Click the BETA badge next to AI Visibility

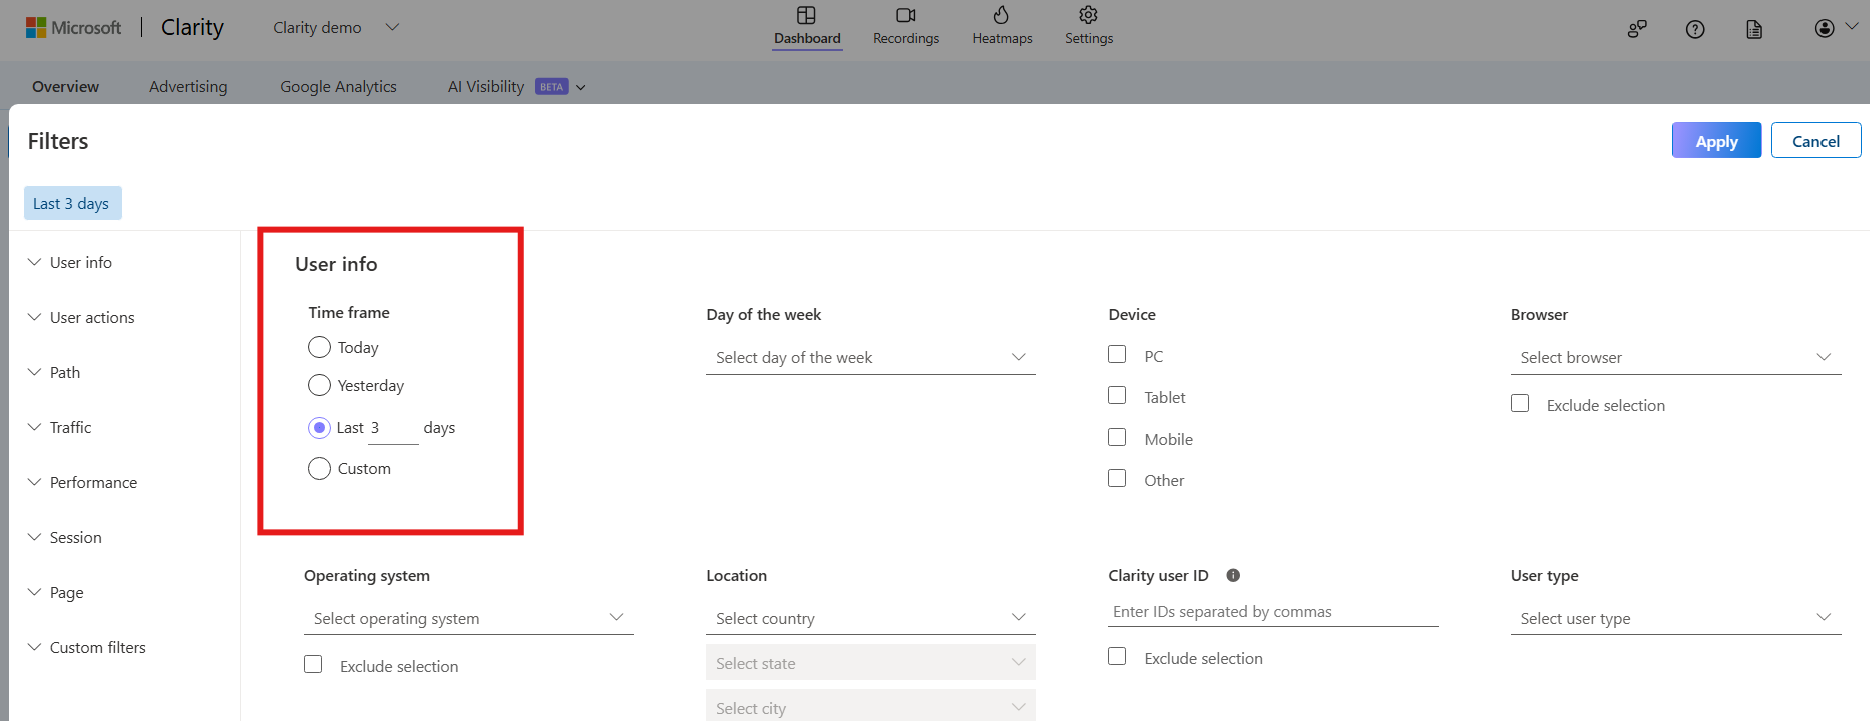552,87
